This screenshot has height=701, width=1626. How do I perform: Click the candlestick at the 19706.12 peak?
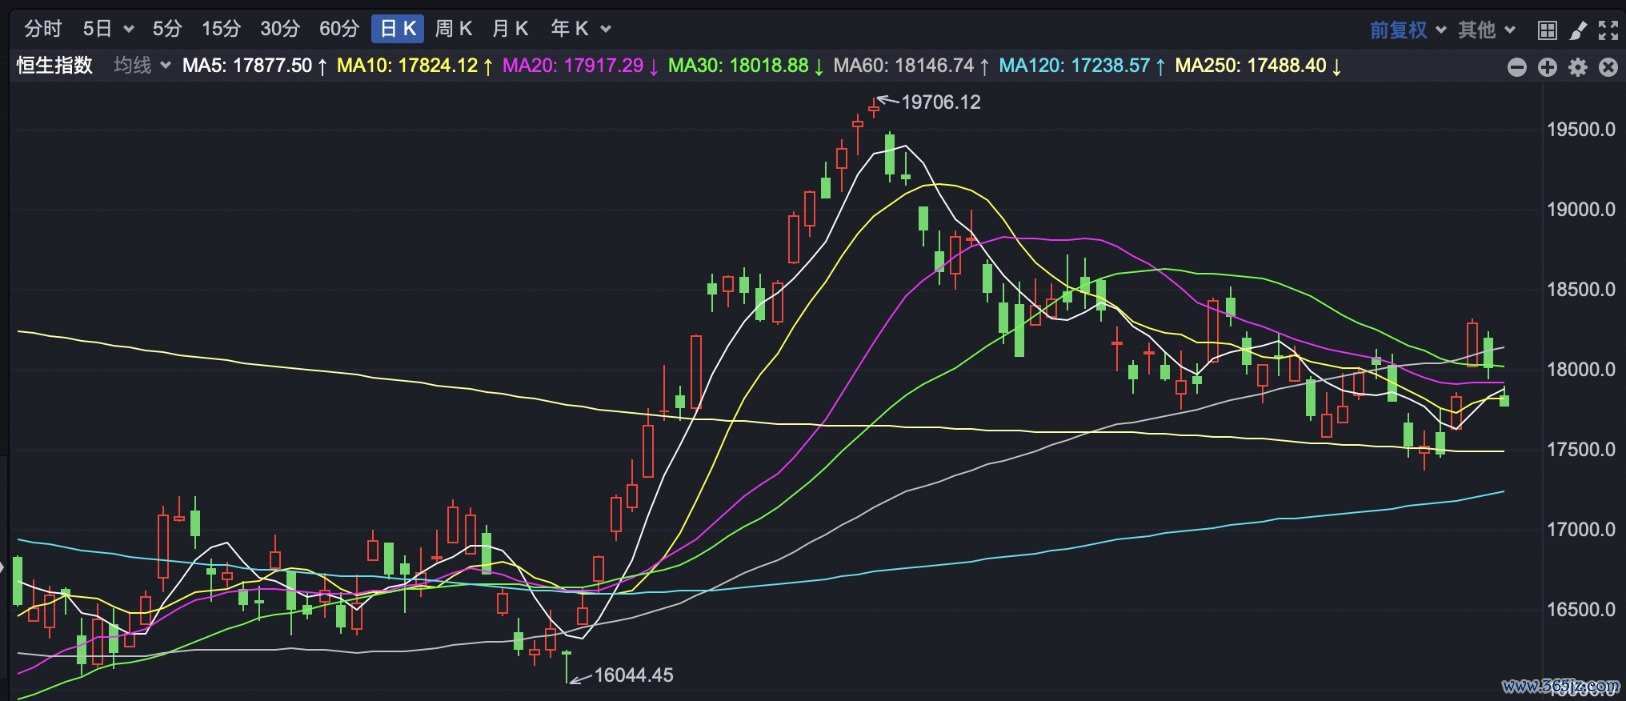(873, 107)
